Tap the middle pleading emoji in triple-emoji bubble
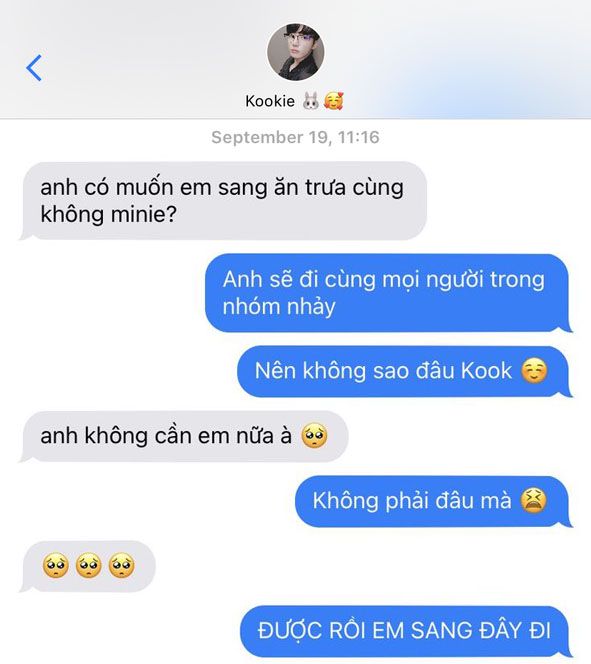The image size is (591, 664). 88,565
